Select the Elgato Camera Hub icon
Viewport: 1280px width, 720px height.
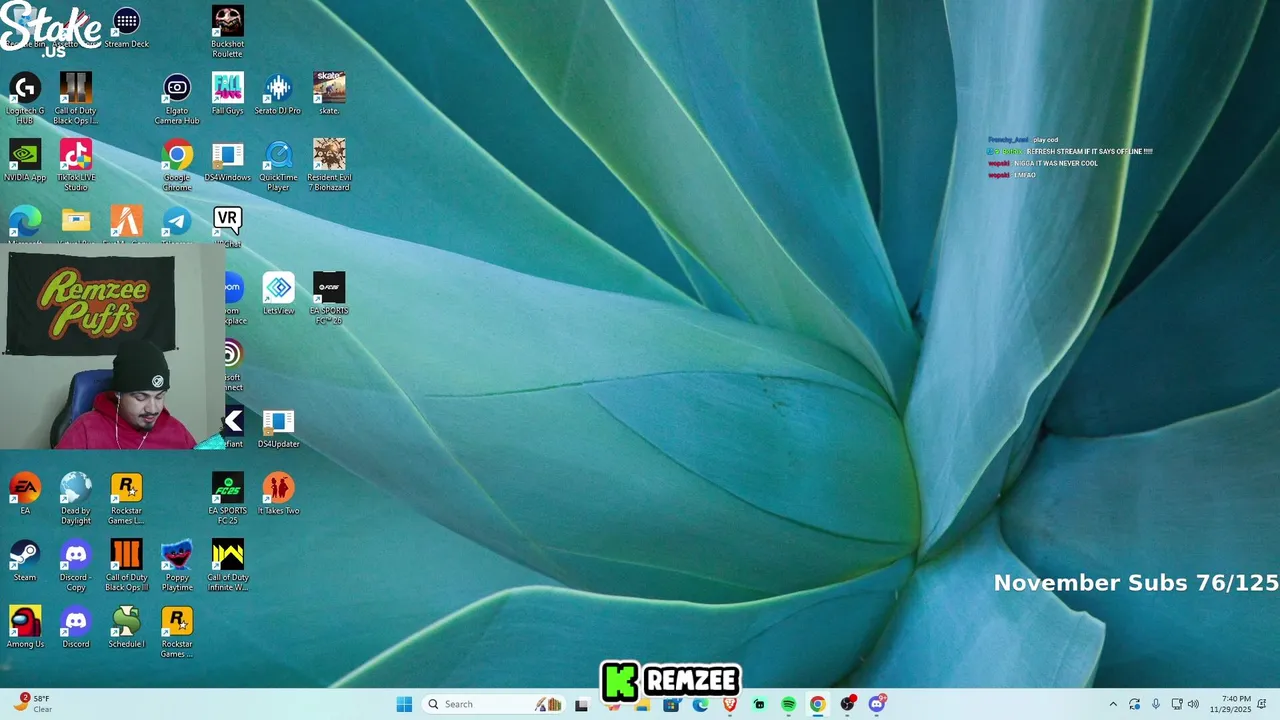point(177,99)
